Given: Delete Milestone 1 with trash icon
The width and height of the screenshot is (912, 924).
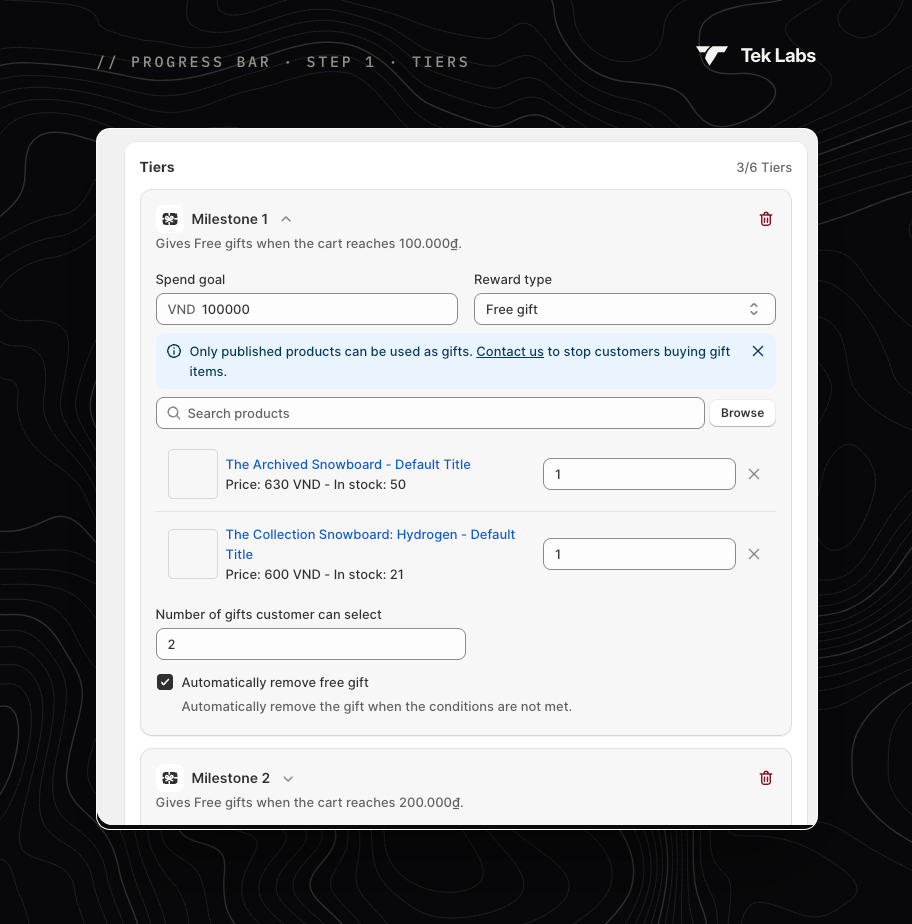Looking at the screenshot, I should click(765, 219).
